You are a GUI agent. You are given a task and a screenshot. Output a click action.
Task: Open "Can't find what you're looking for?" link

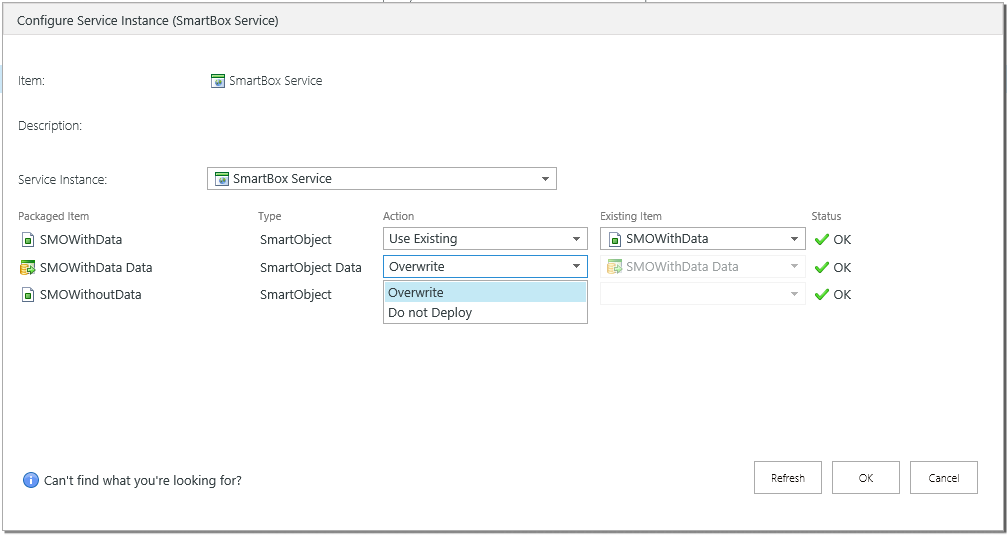pyautogui.click(x=143, y=481)
